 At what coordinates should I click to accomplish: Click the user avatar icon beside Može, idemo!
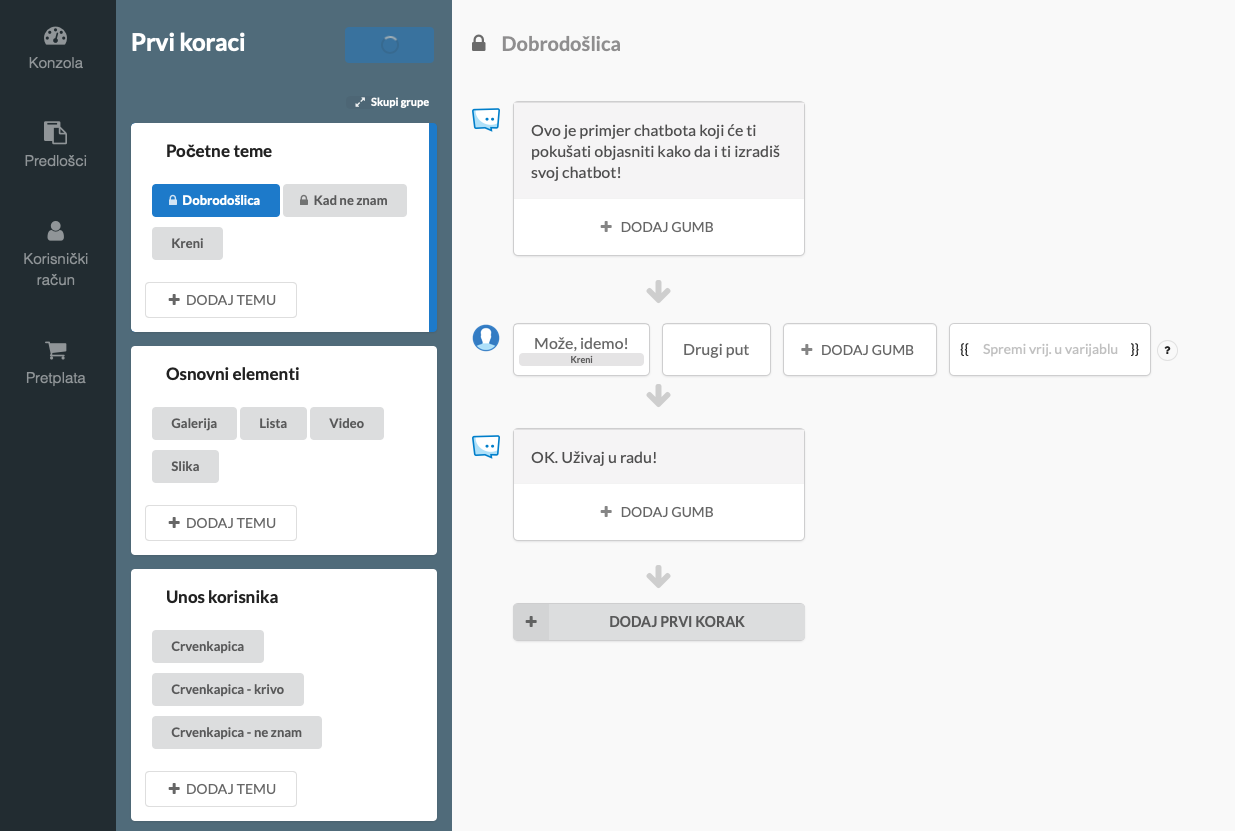[x=486, y=338]
